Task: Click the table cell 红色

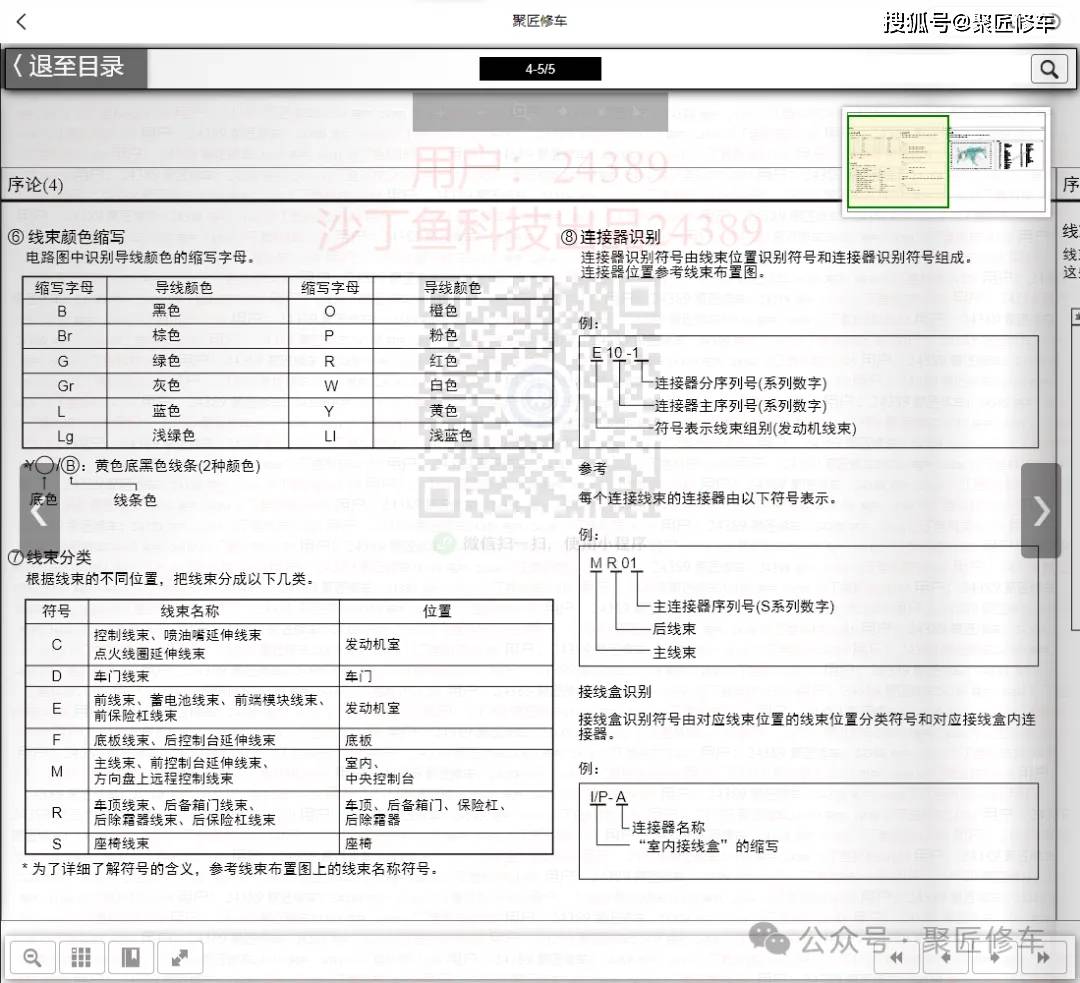Action: coord(444,361)
